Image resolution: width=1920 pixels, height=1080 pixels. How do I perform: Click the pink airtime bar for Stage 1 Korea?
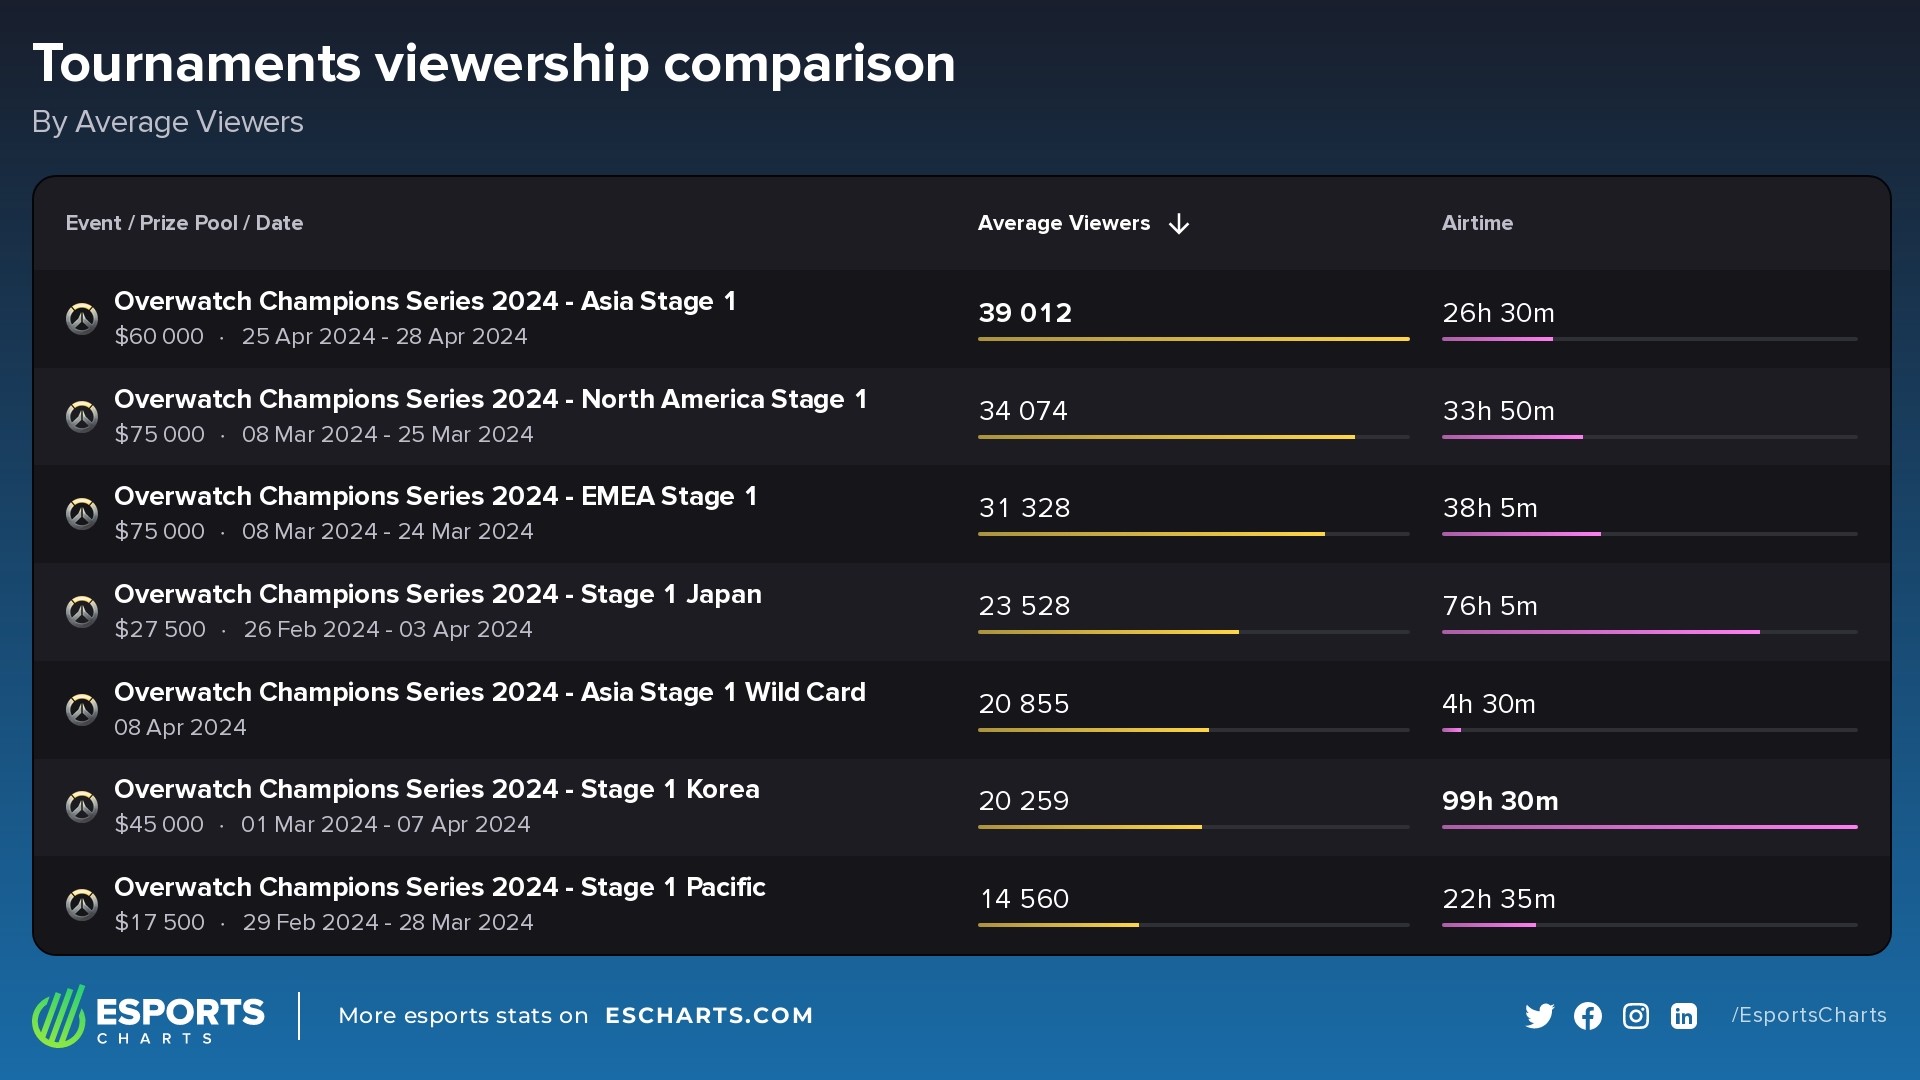tap(1650, 828)
